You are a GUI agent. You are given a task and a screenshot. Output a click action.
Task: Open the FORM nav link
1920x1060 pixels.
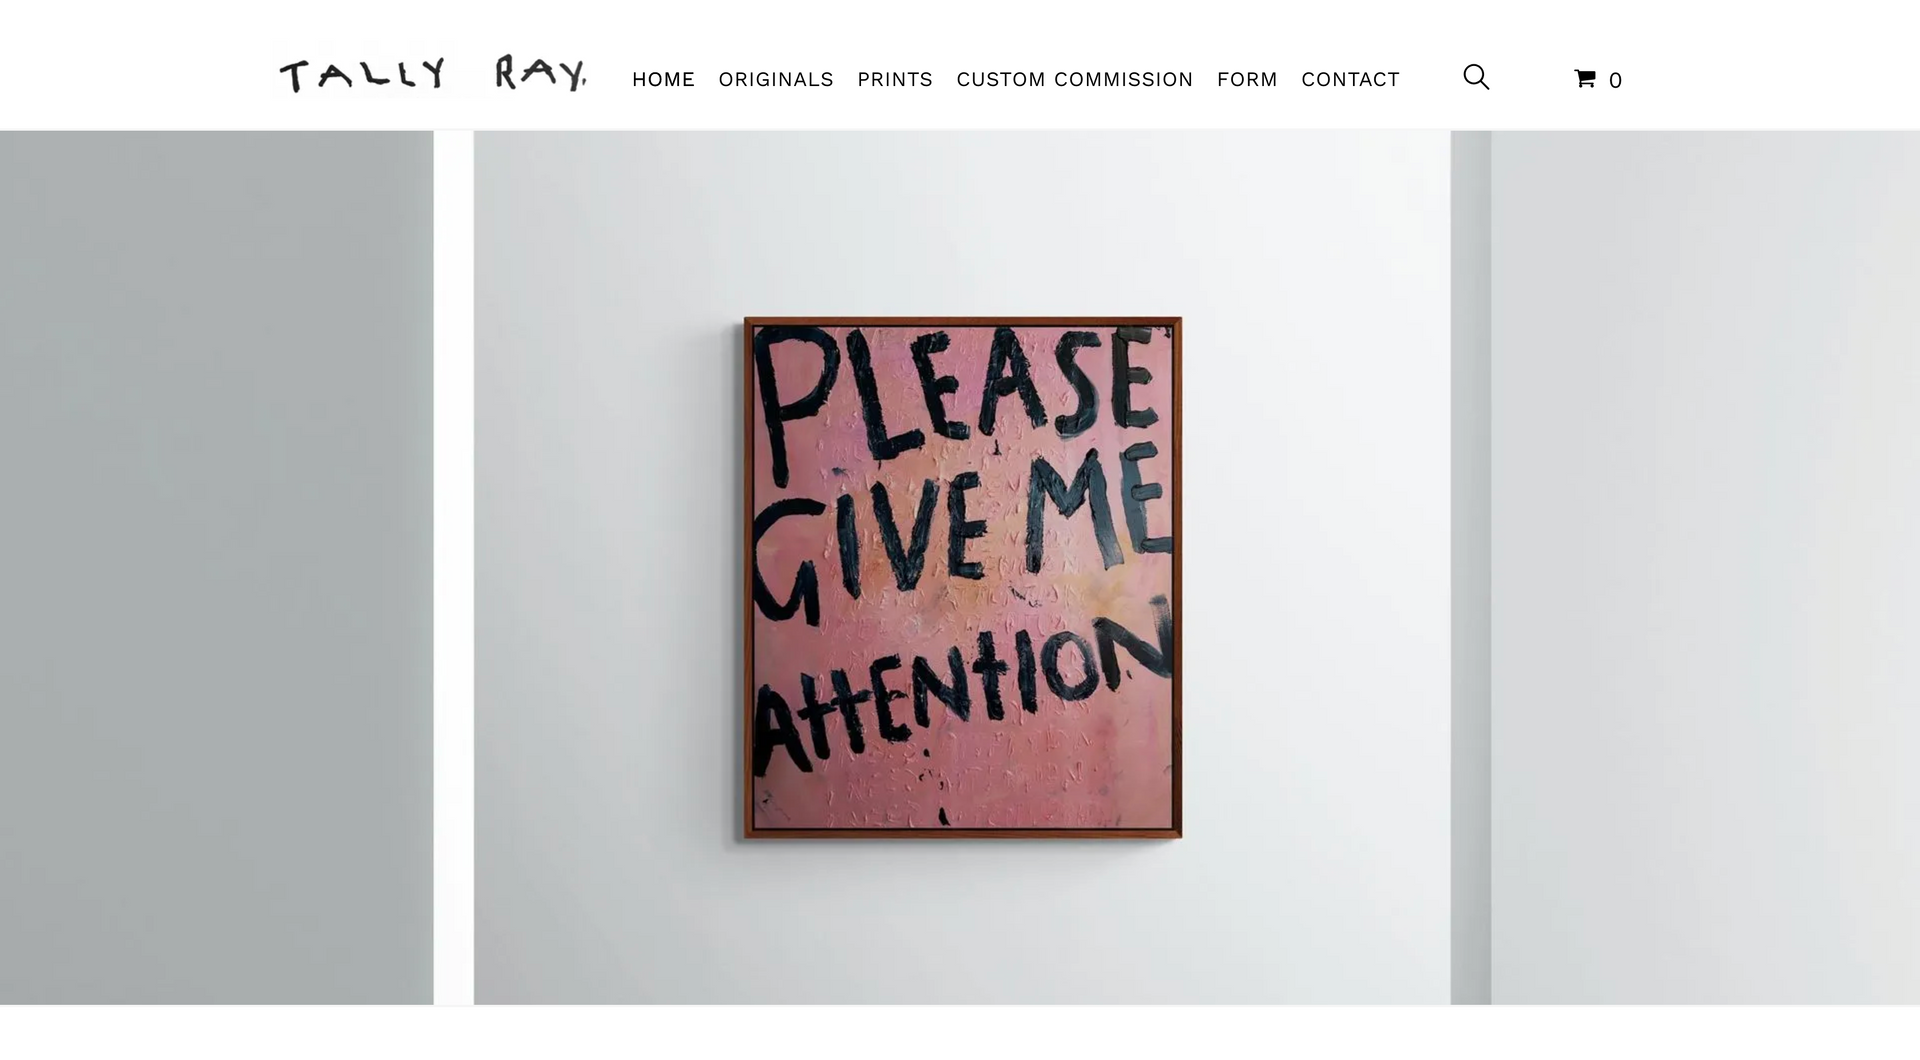pos(1247,79)
